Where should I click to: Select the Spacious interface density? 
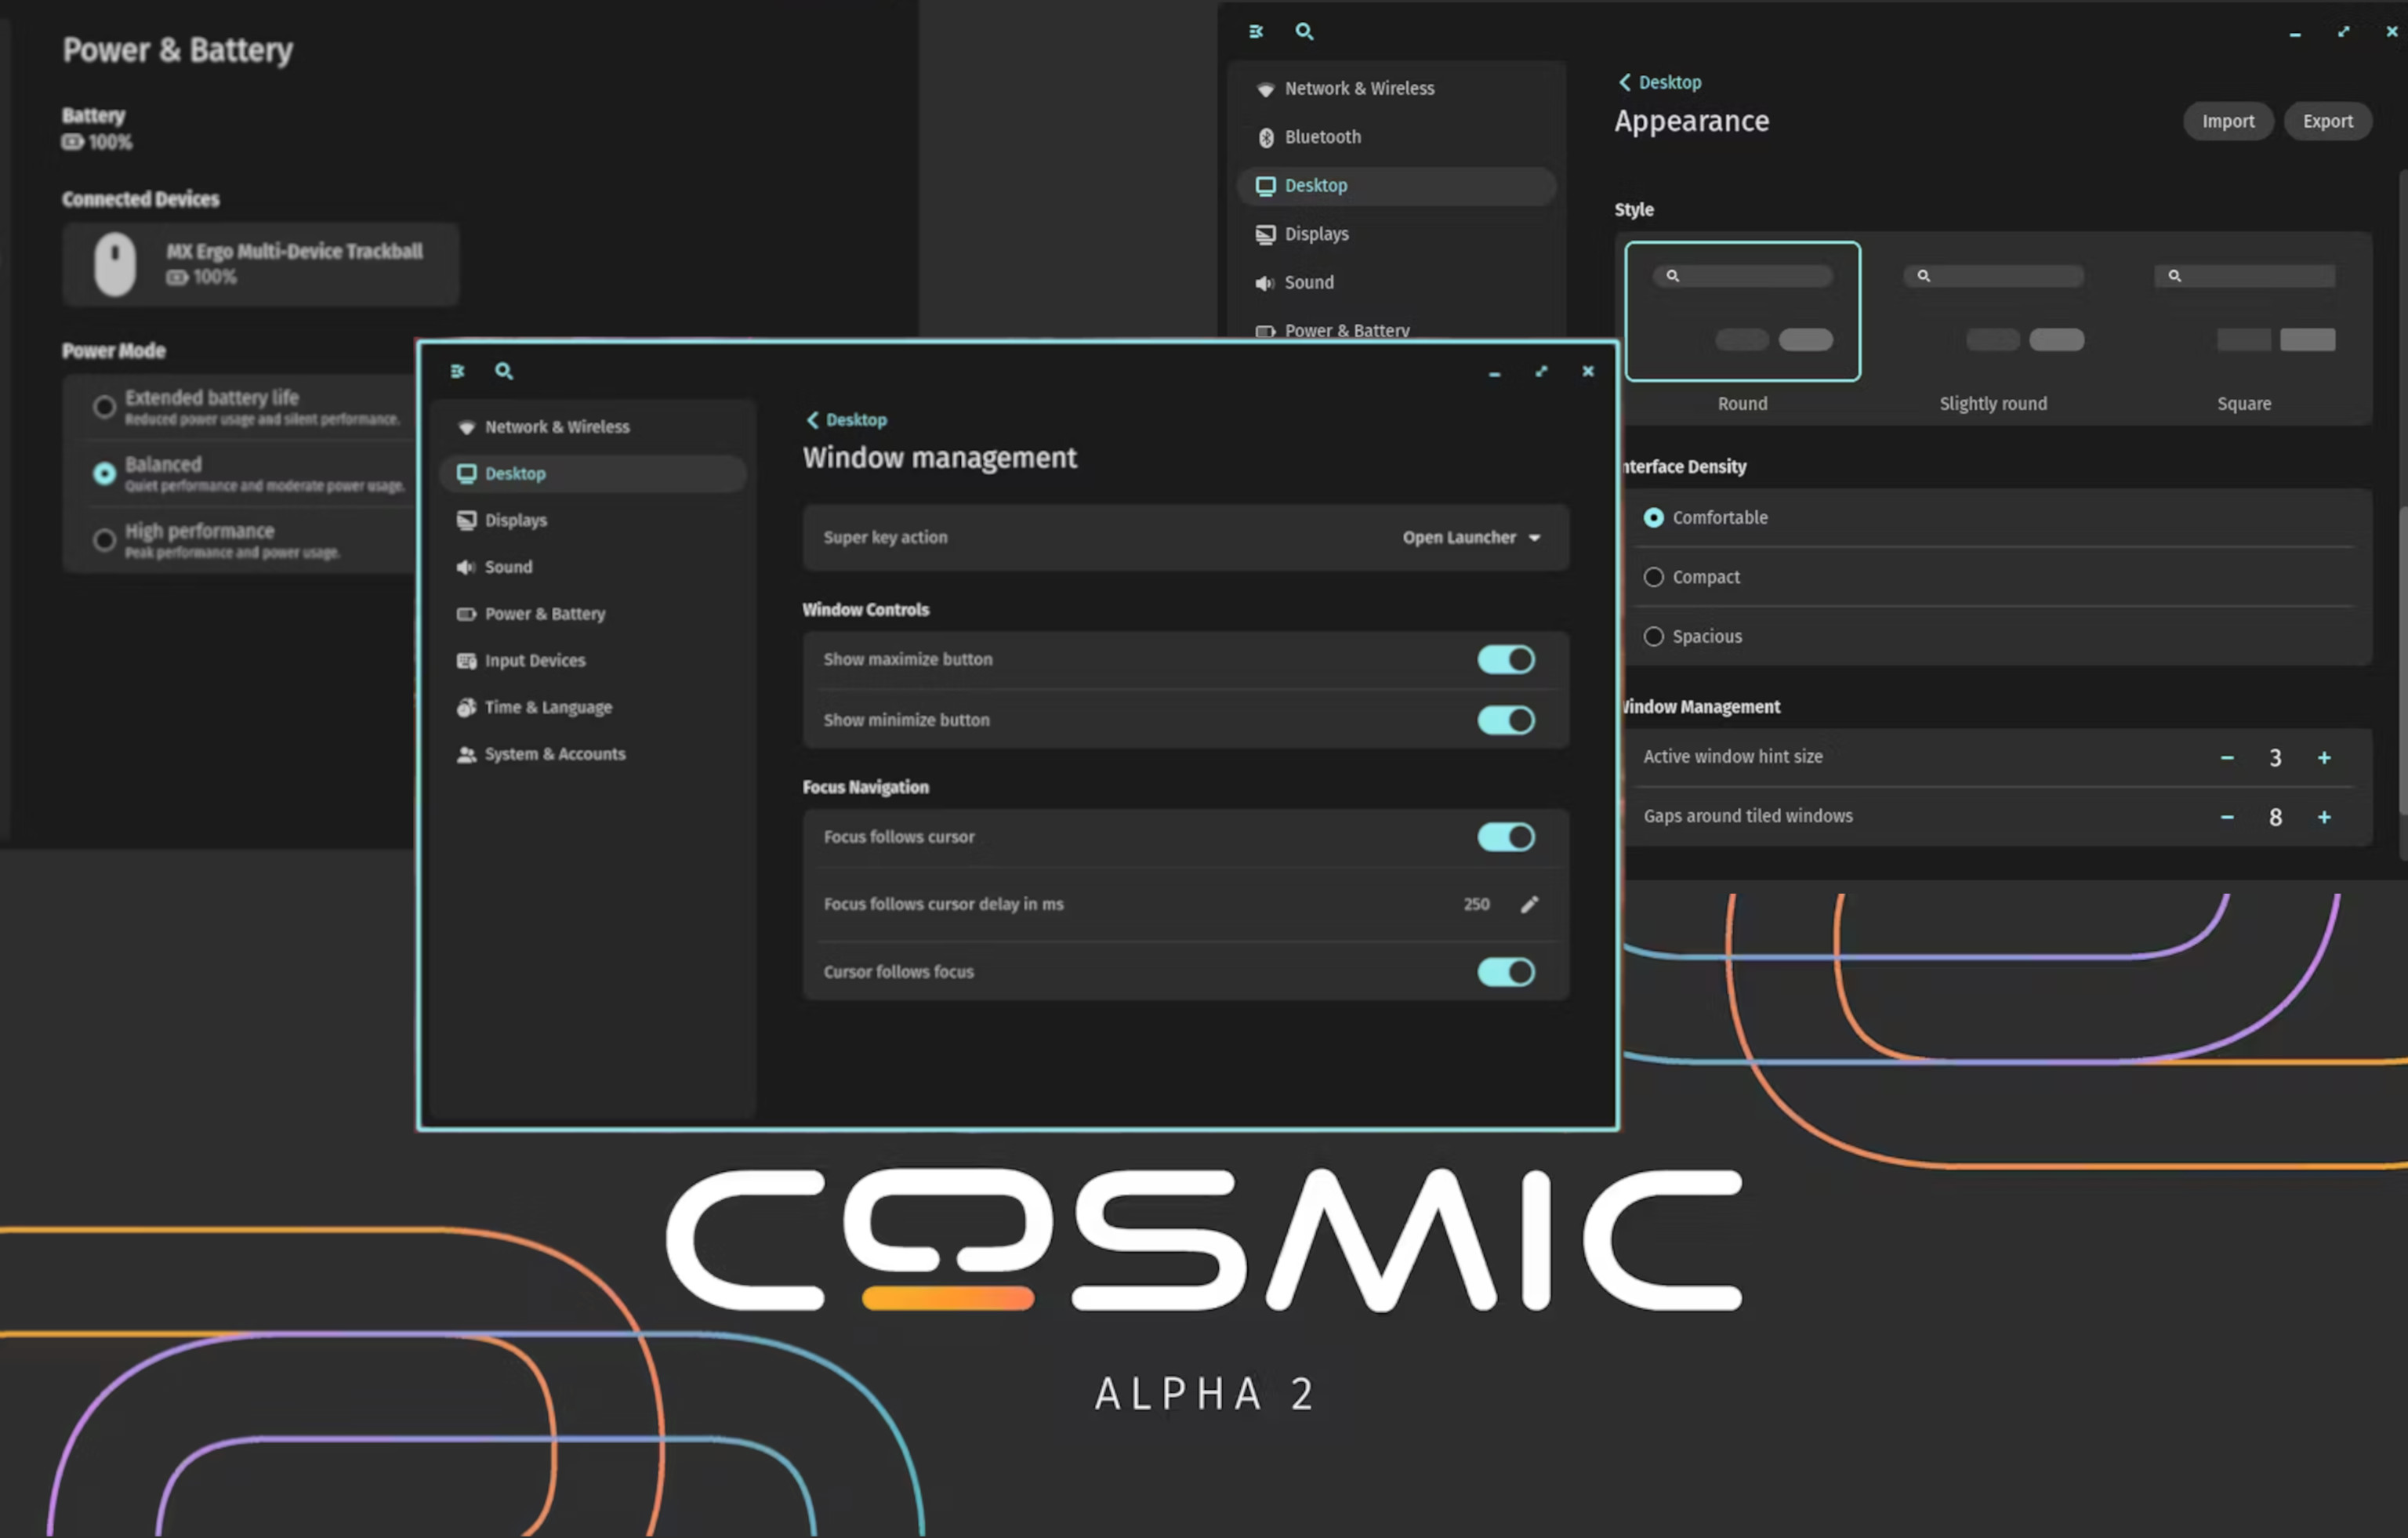1652,636
